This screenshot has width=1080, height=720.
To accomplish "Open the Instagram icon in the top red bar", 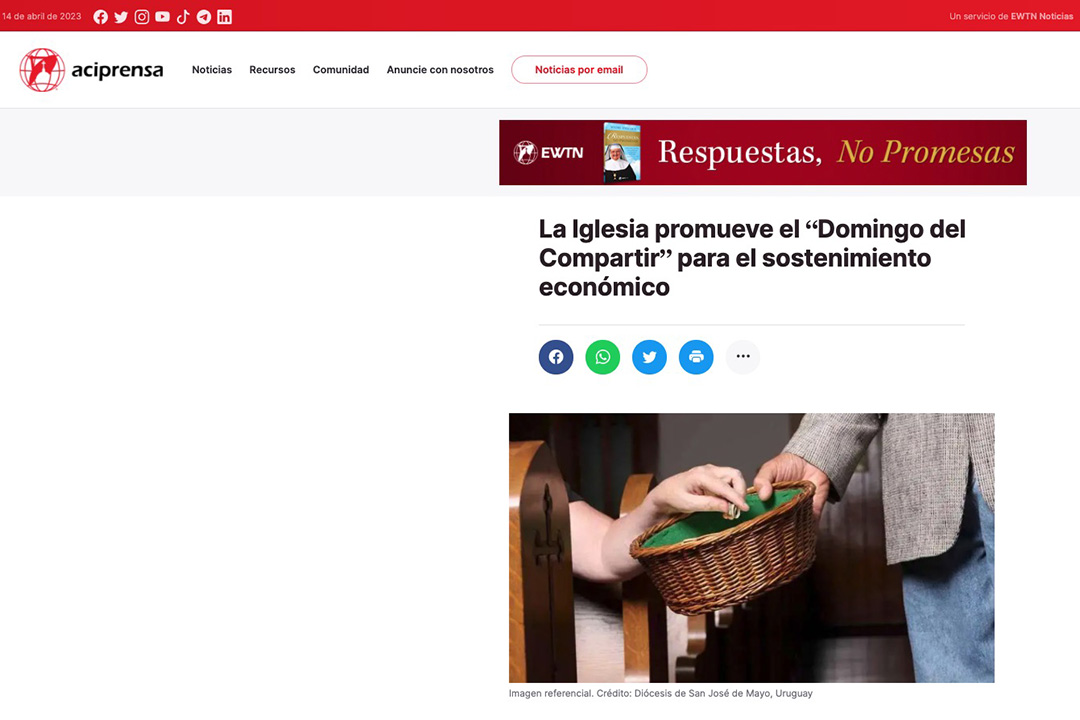I will click(142, 17).
